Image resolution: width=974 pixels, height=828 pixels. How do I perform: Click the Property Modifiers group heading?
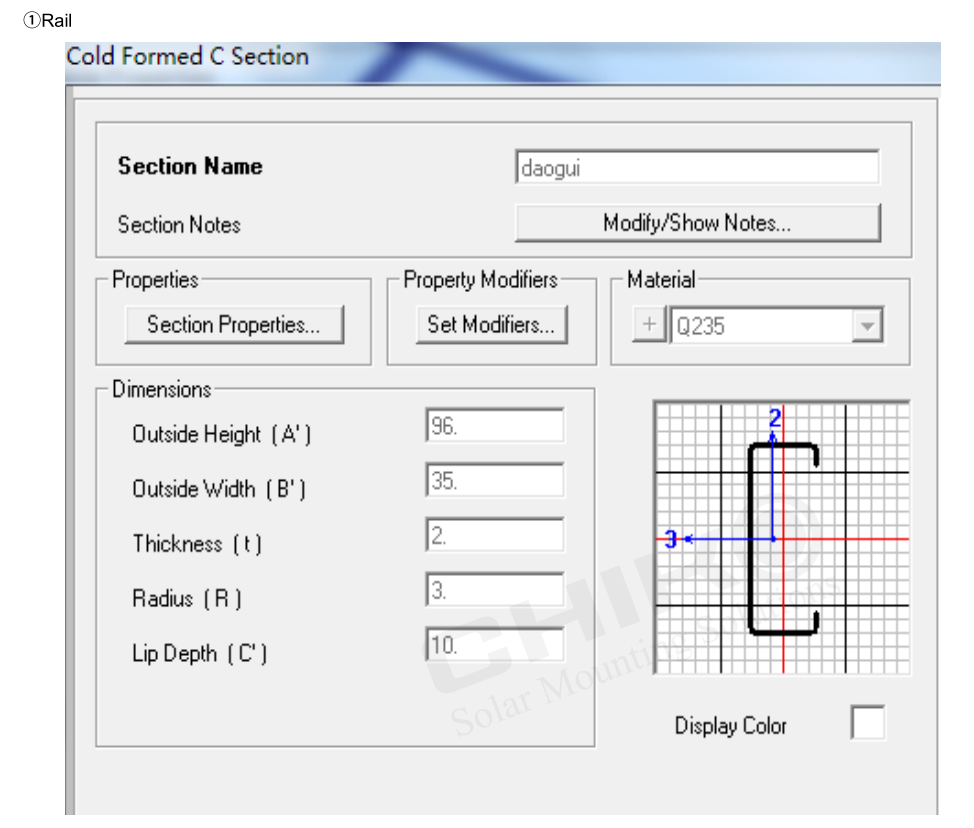480,280
